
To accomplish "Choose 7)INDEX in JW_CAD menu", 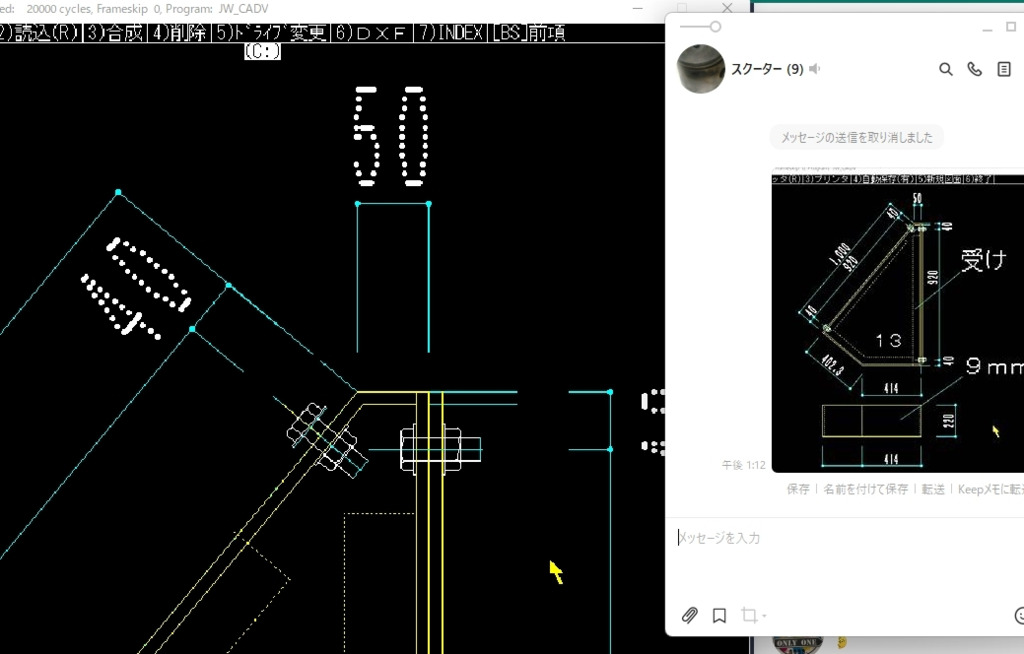I will coord(450,33).
